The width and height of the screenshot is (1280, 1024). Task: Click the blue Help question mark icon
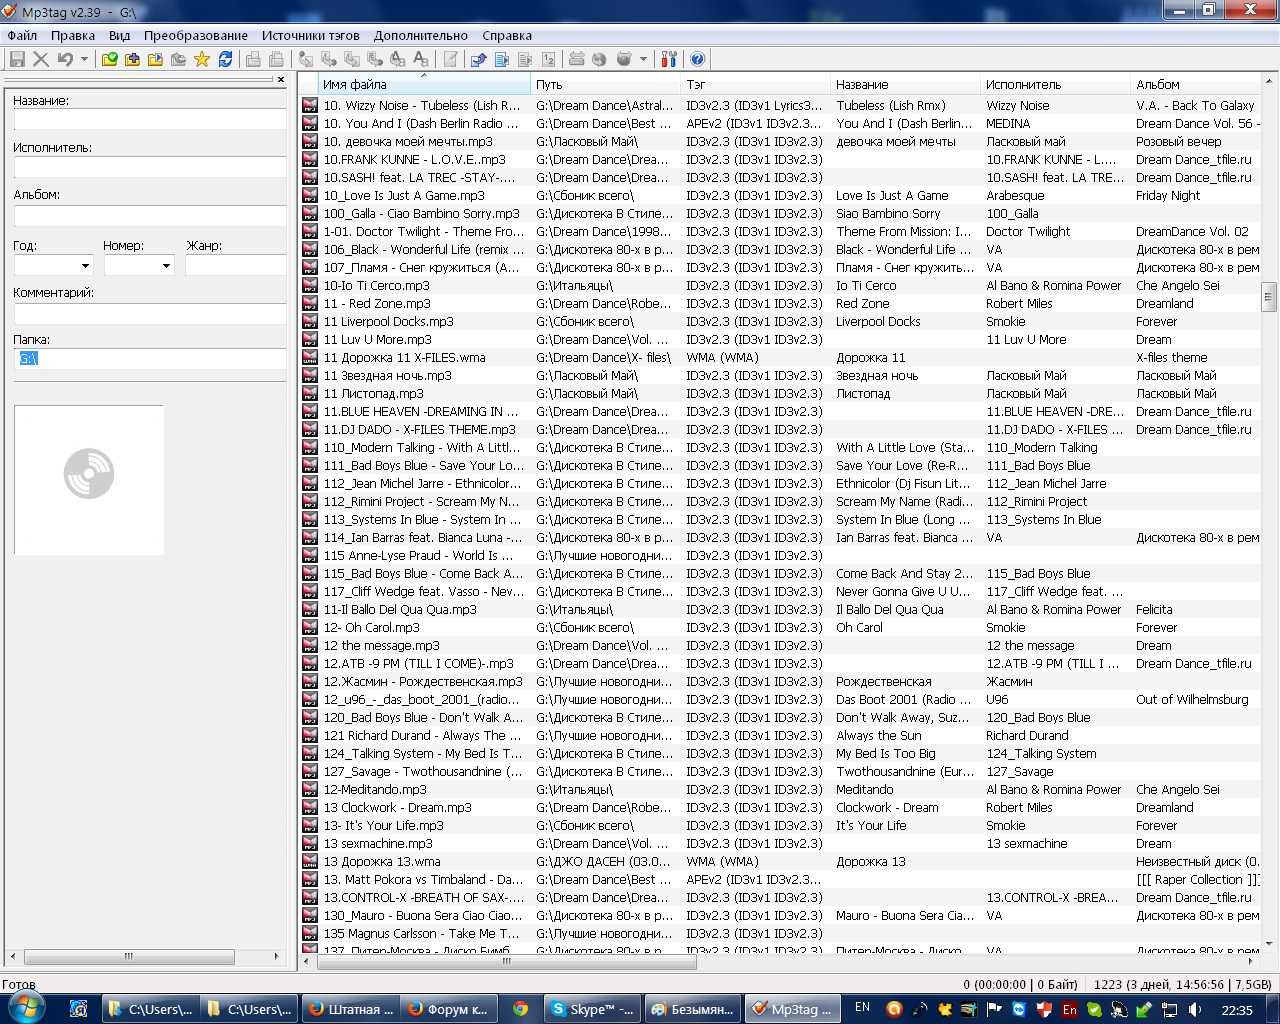click(x=698, y=59)
